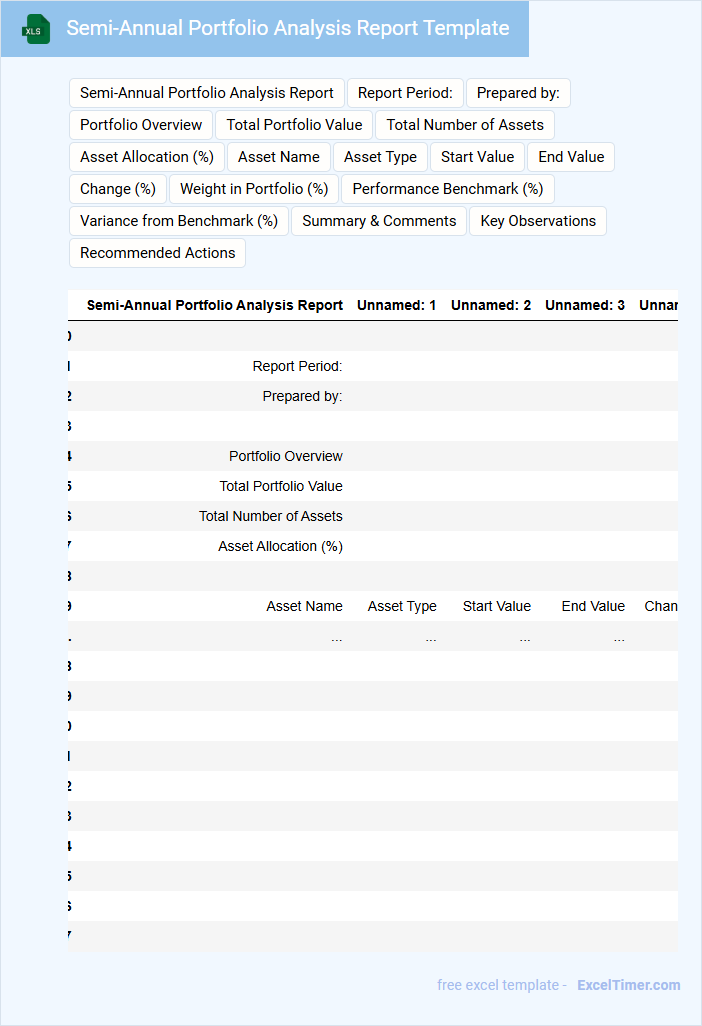
Task: Click the 'Prepared by:' tag
Action: coord(518,93)
